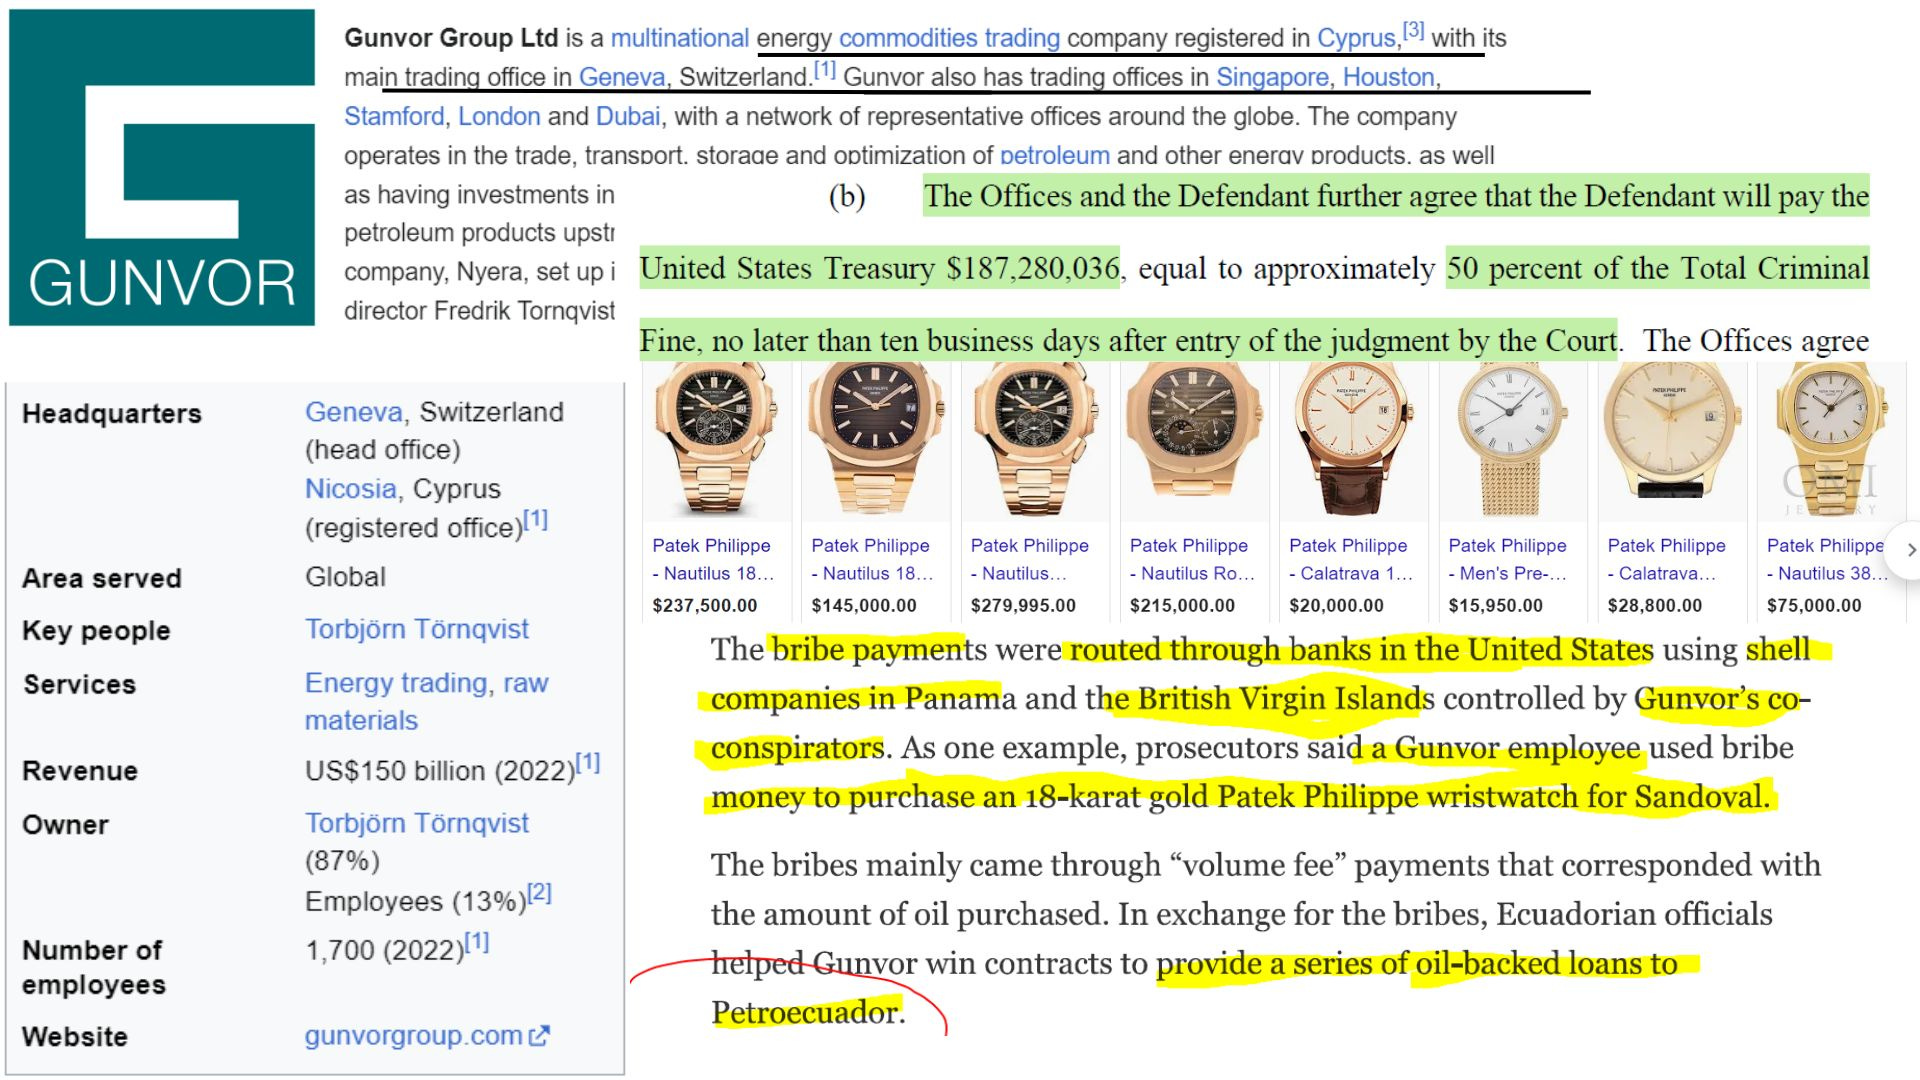The image size is (1920, 1080).
Task: Open the 'Energy trading' services link
Action: 396,683
